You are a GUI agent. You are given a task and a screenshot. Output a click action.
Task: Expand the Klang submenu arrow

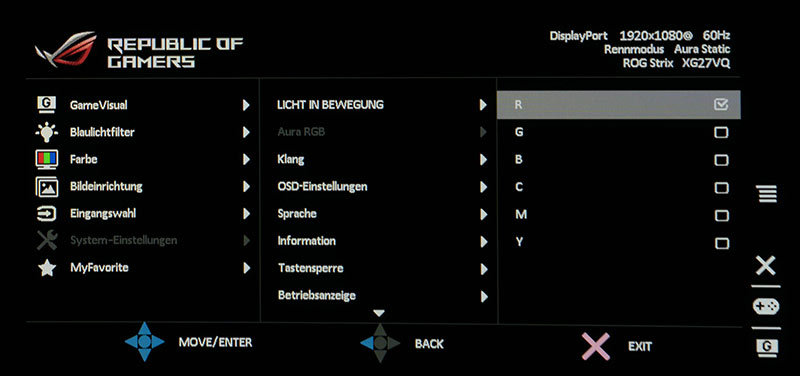[483, 160]
